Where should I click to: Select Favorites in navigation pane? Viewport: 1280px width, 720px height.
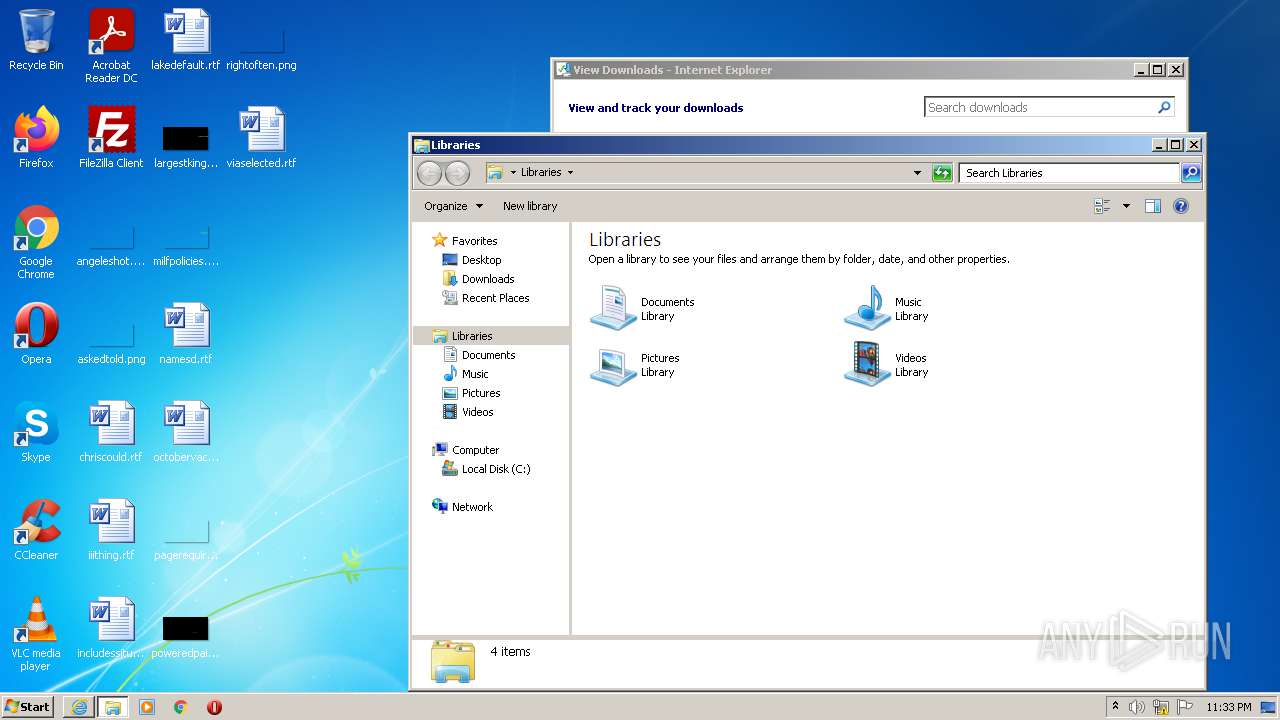(474, 241)
